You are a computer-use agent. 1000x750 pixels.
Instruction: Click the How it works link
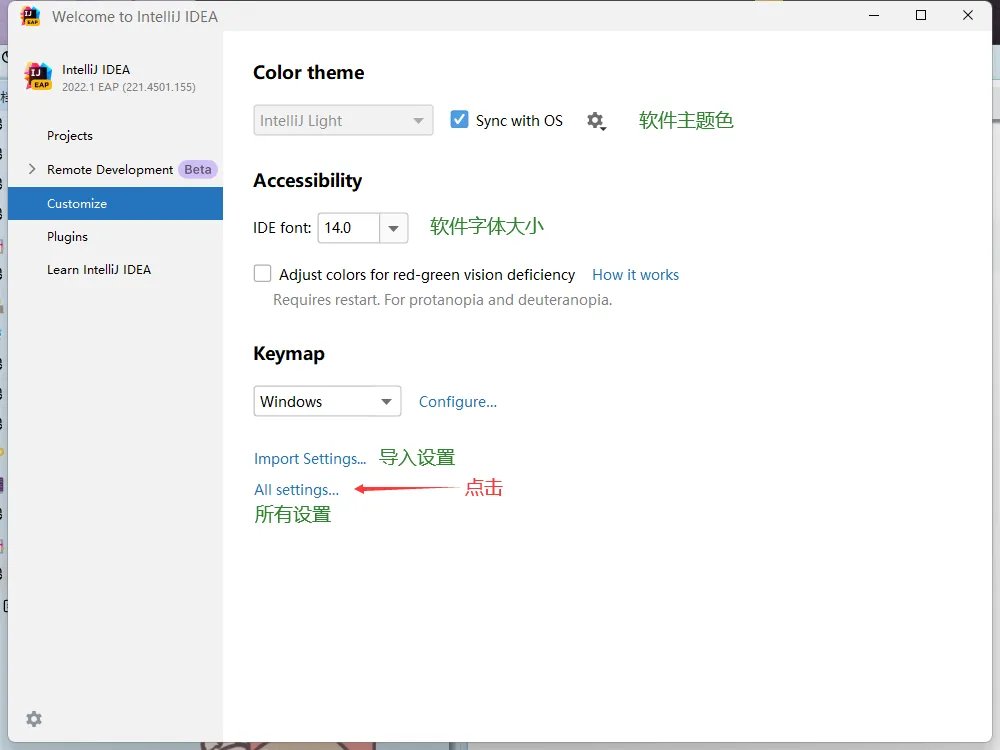(635, 275)
